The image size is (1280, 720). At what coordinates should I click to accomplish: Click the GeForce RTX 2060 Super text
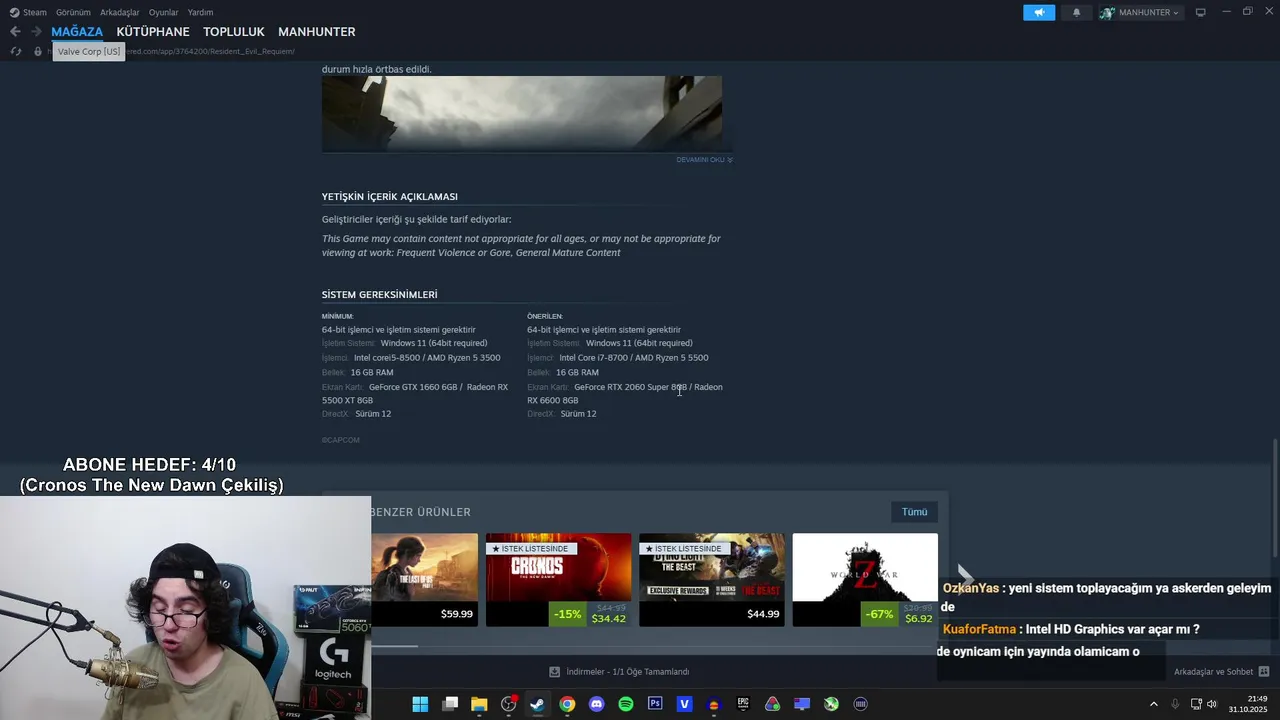630,387
